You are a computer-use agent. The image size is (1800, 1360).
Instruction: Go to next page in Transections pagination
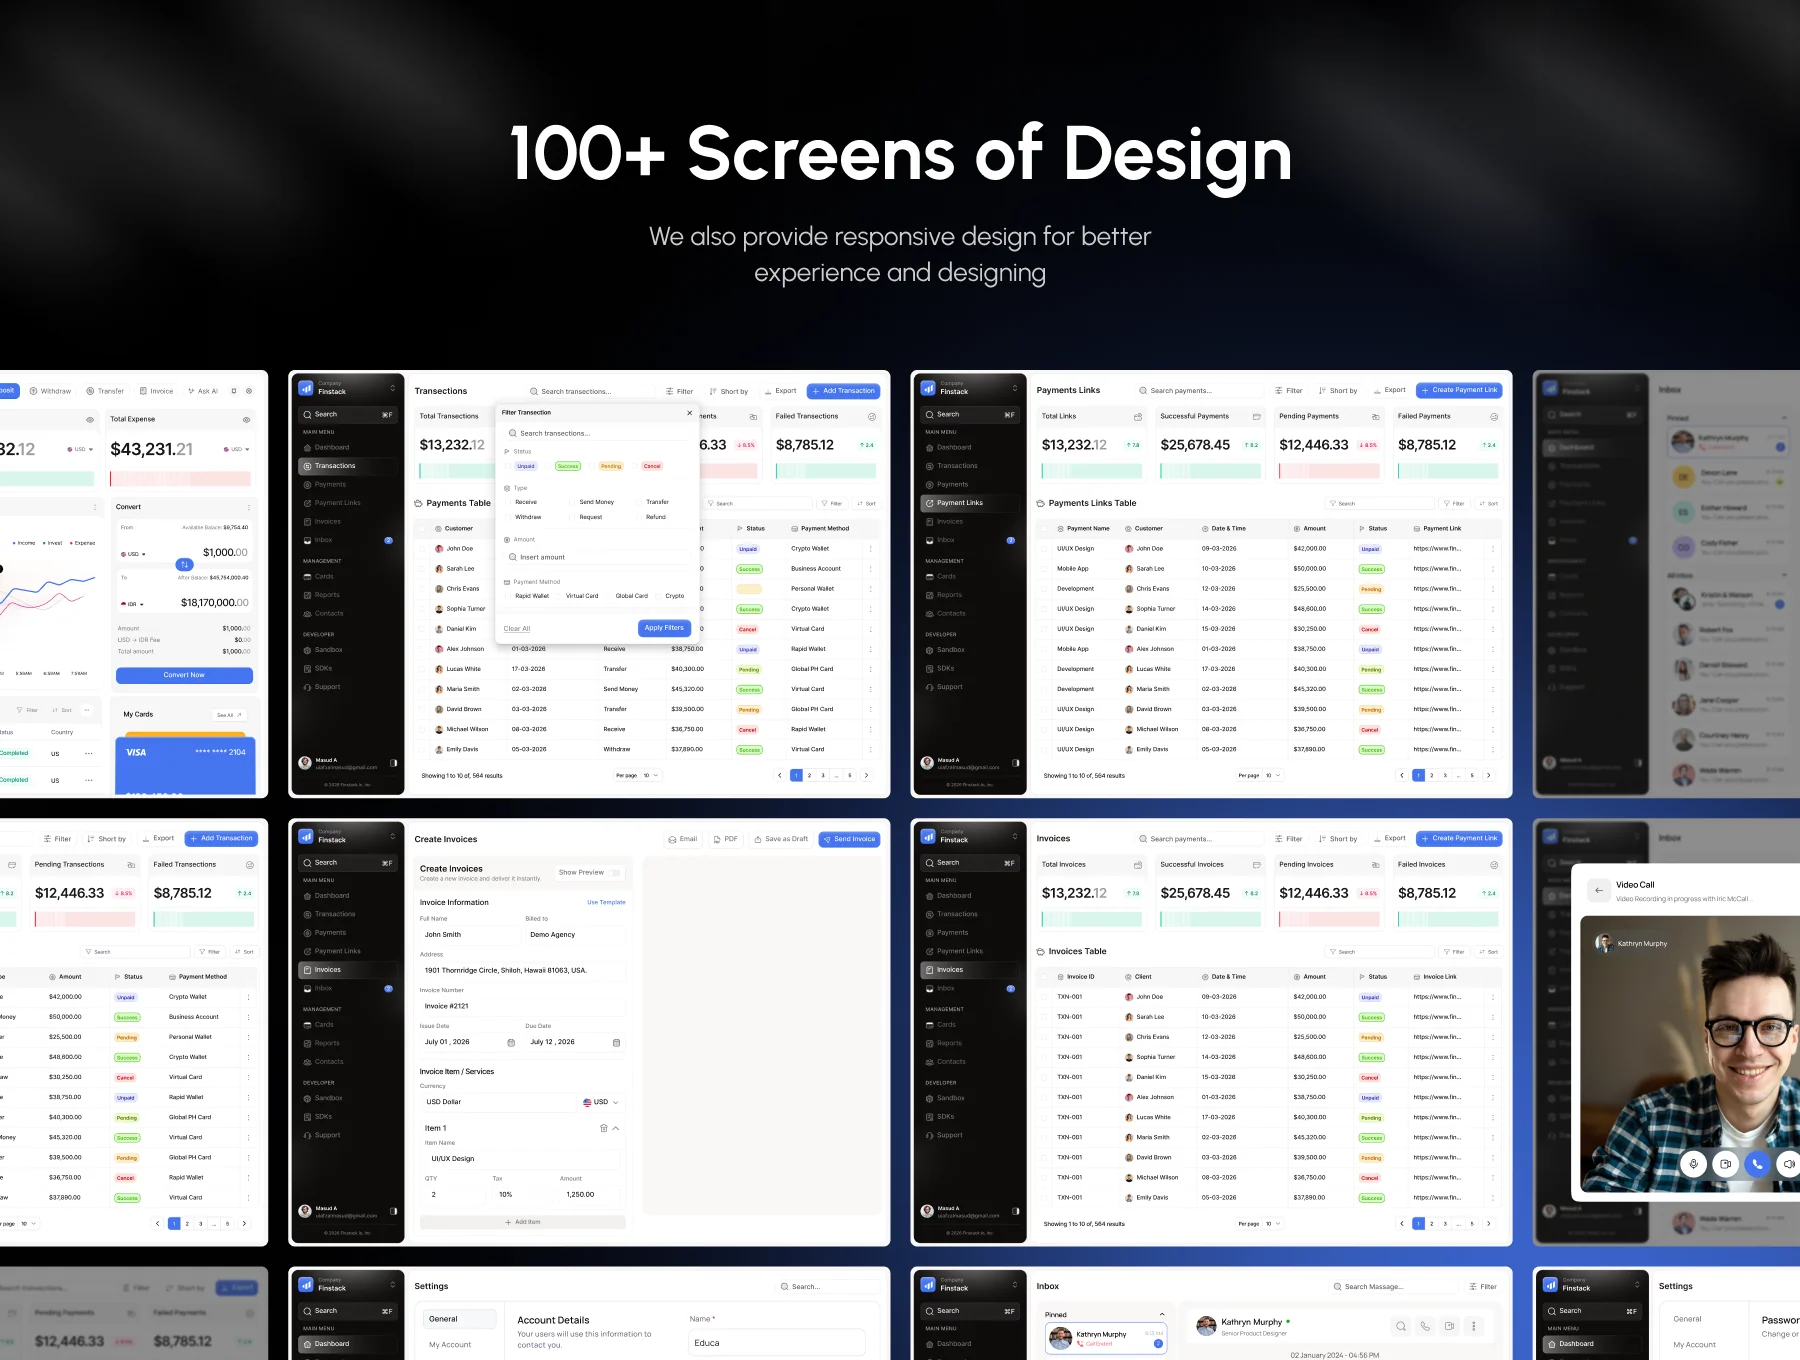coord(866,775)
